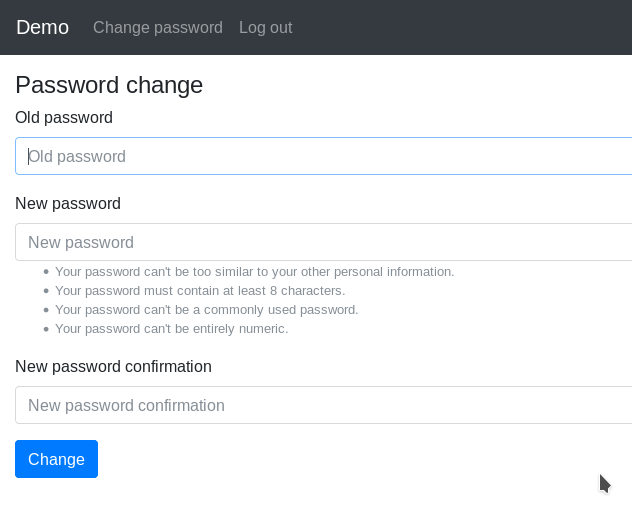Screen dimensions: 632x528
Task: Click the commonly used password hint
Action: click(206, 309)
